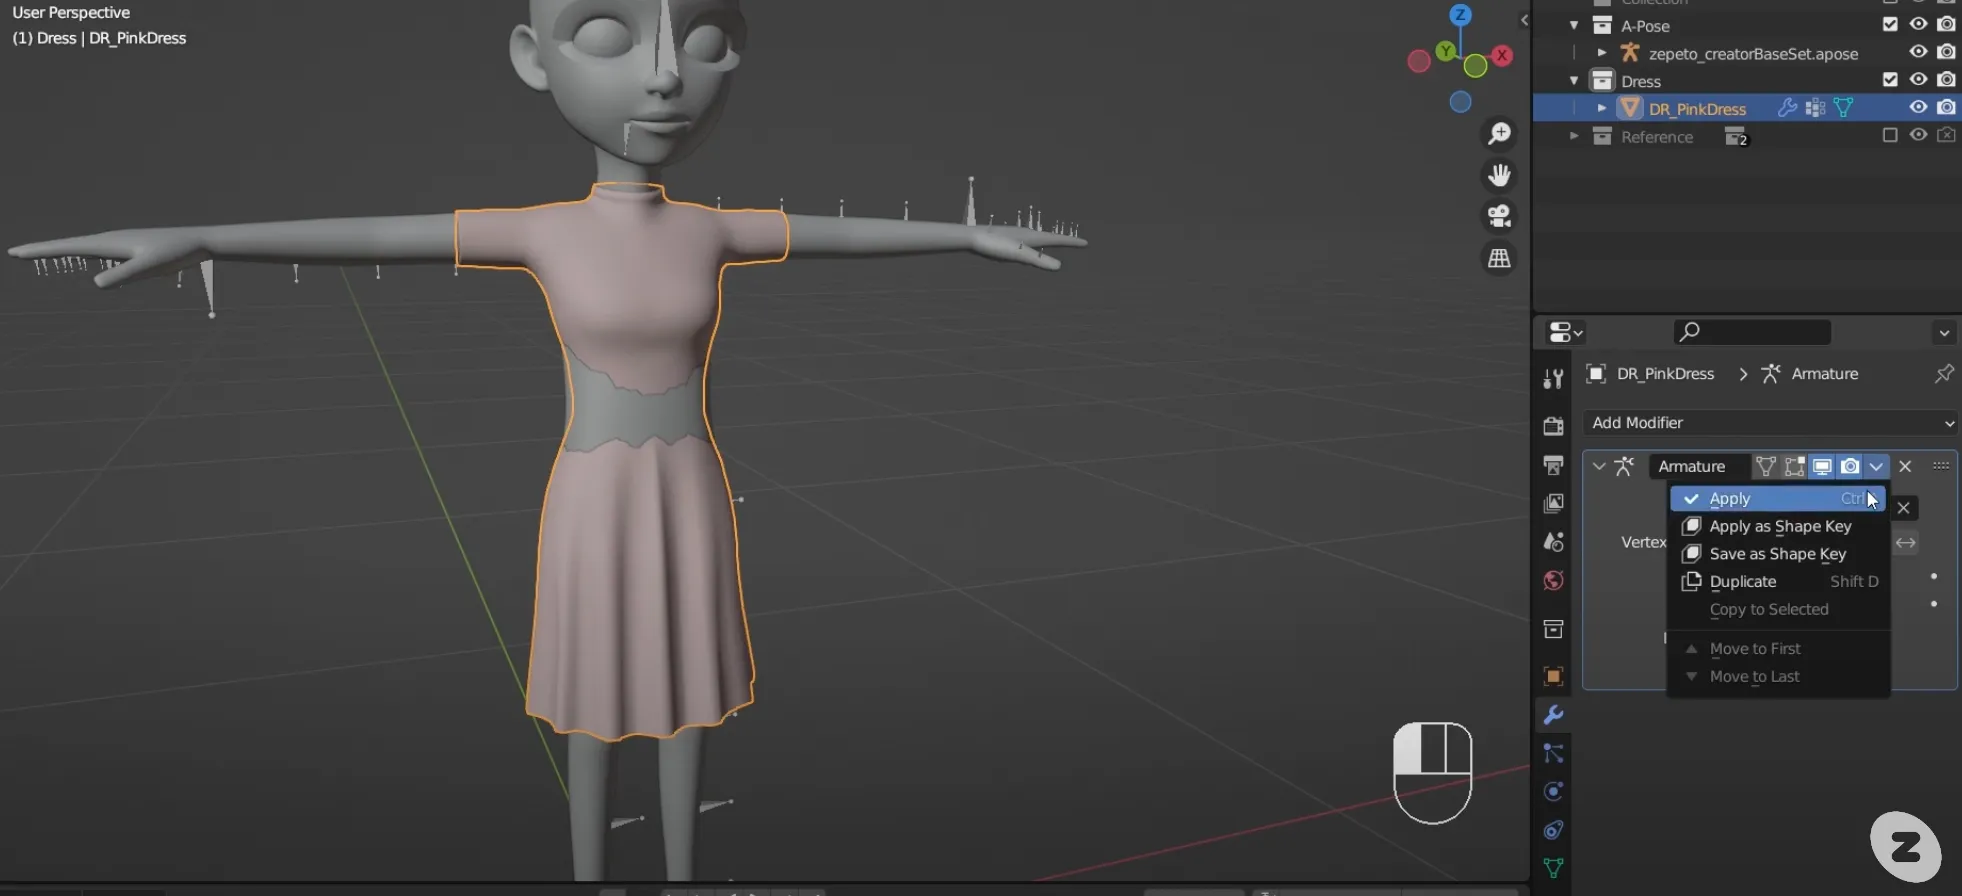Collapse the Dress collection tree
The width and height of the screenshot is (1962, 896).
pyautogui.click(x=1574, y=80)
